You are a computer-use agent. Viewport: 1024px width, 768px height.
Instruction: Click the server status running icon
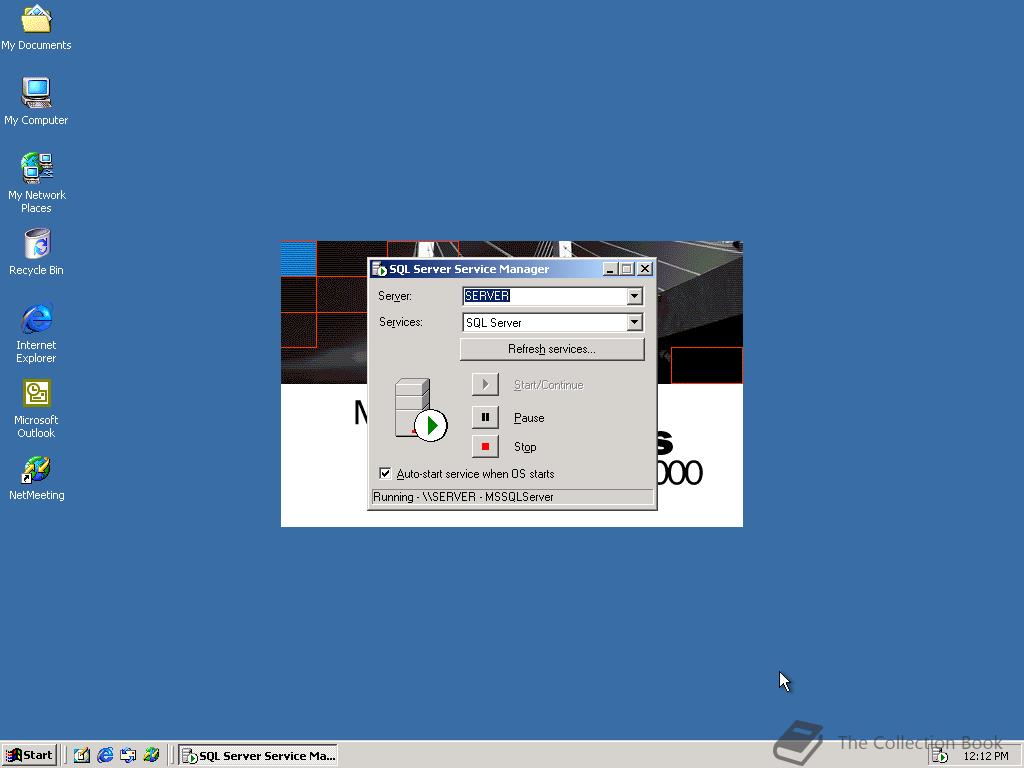click(421, 409)
